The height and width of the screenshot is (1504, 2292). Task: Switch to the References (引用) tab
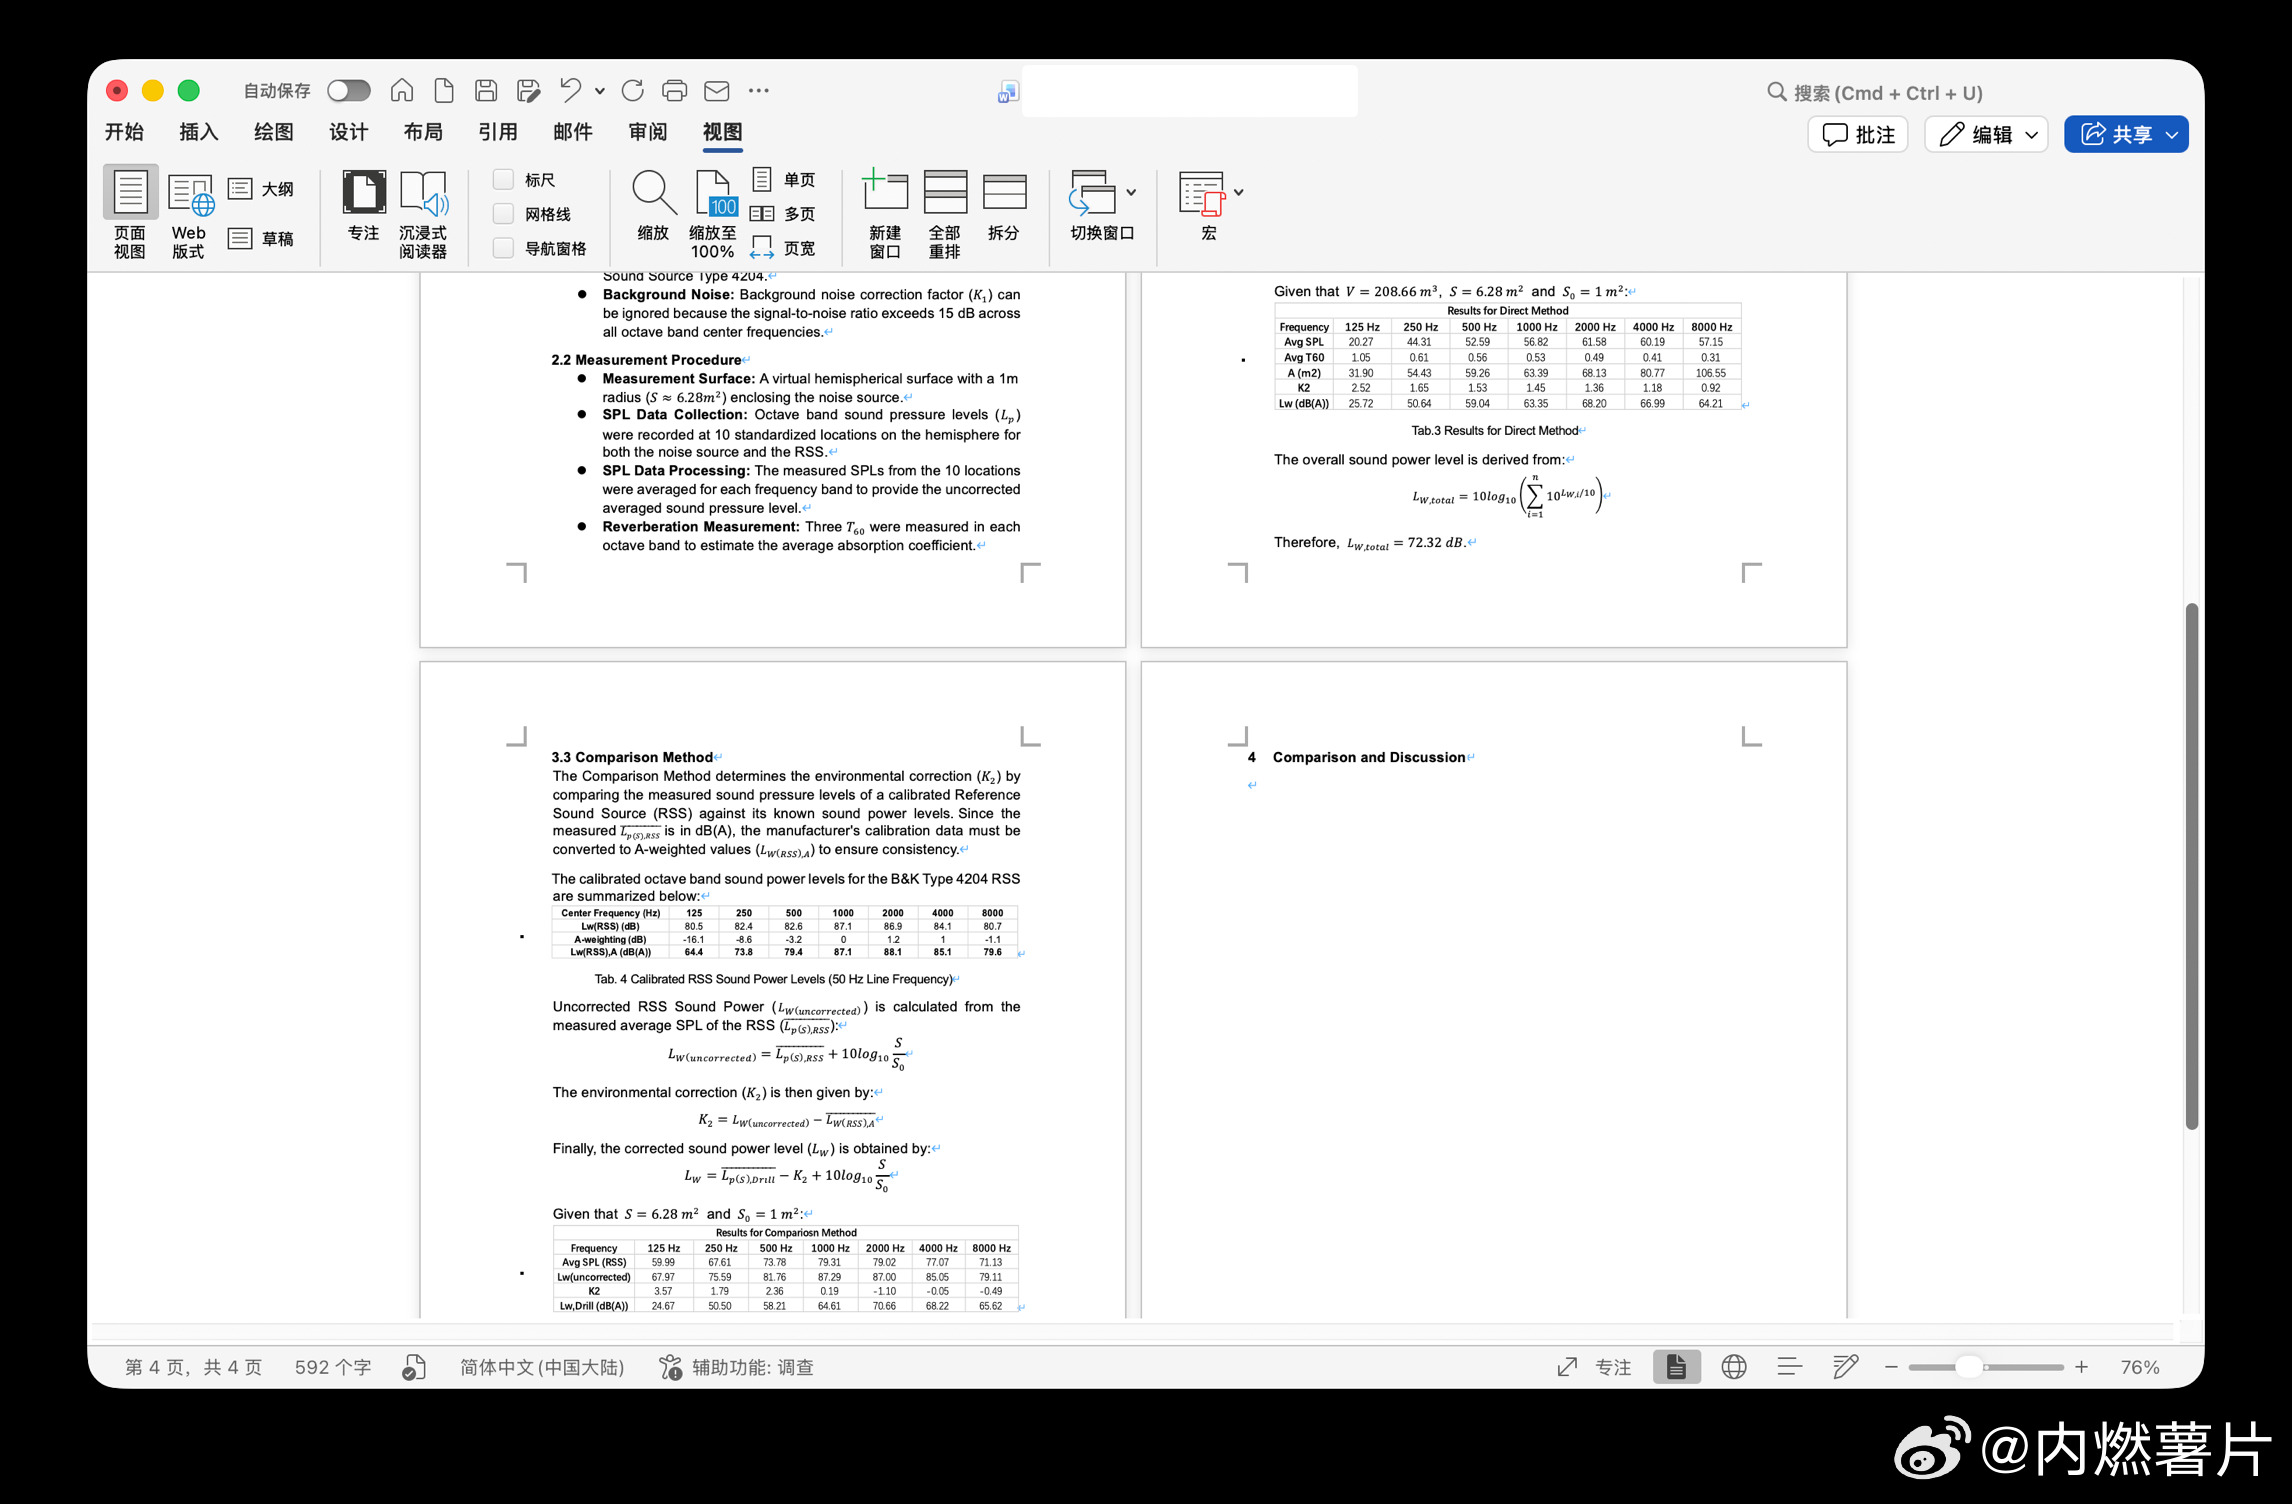497,132
